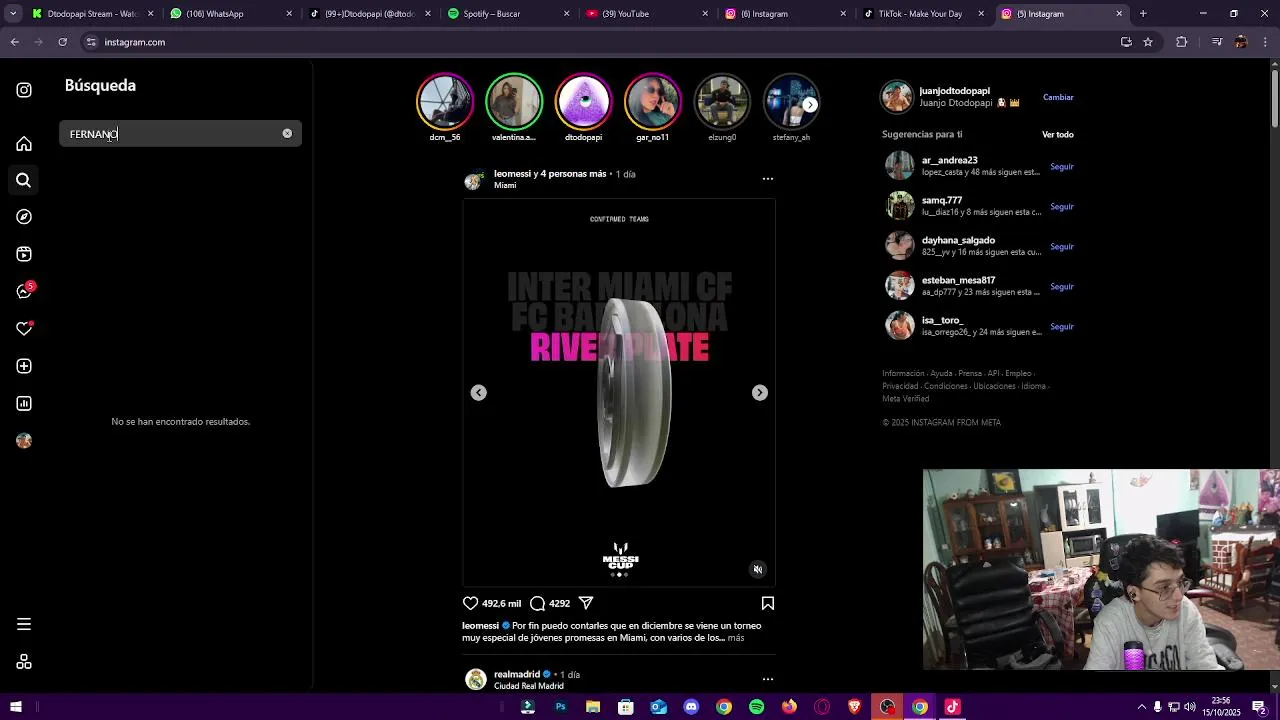The width and height of the screenshot is (1280, 720).
Task: Switch to TikTok - Make Your Day tab
Action: [x=923, y=14]
